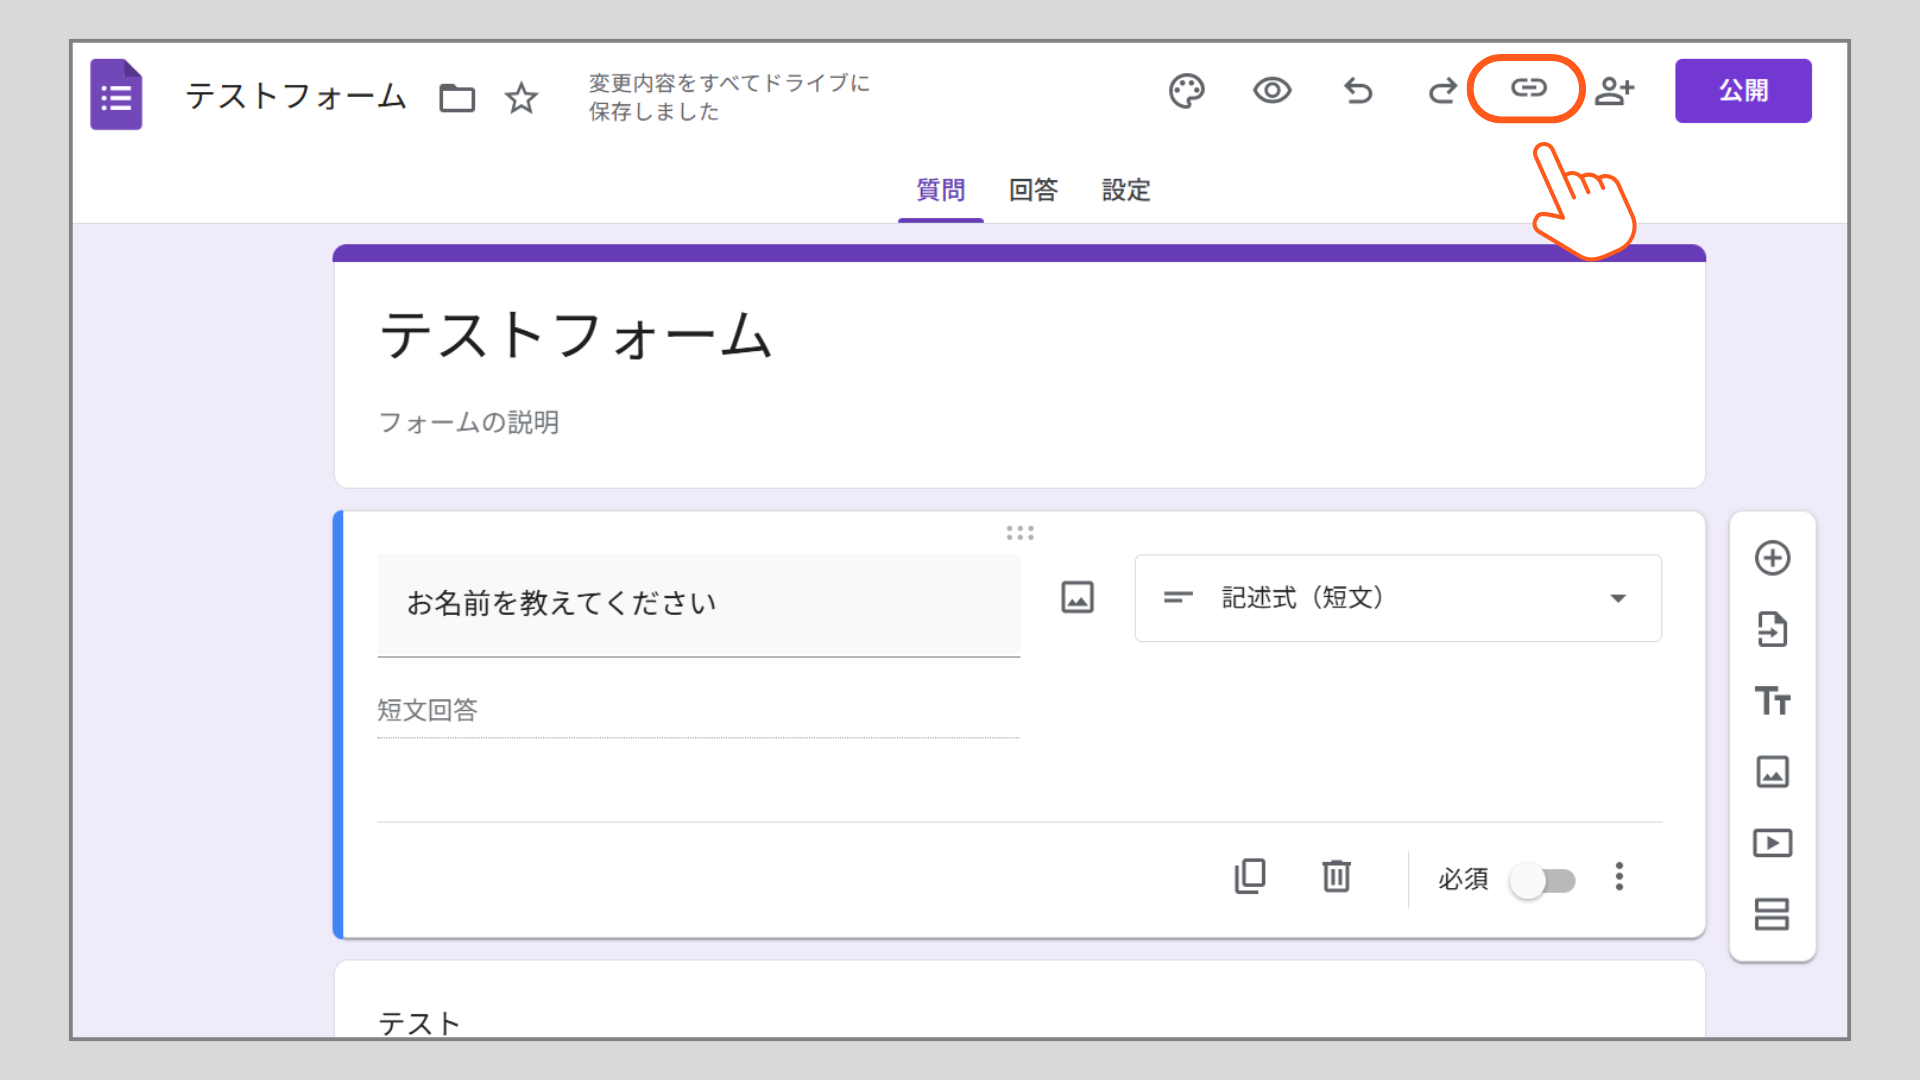Open the 設定 tab
The width and height of the screenshot is (1920, 1080).
(x=1125, y=190)
